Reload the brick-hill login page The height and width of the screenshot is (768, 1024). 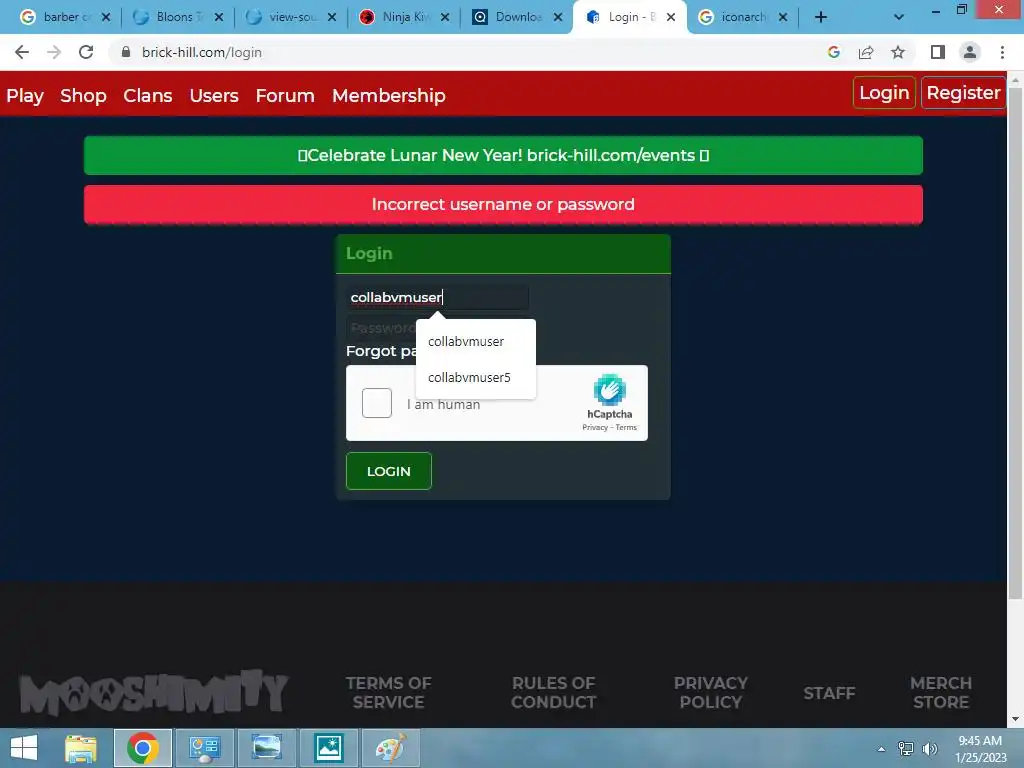(86, 52)
